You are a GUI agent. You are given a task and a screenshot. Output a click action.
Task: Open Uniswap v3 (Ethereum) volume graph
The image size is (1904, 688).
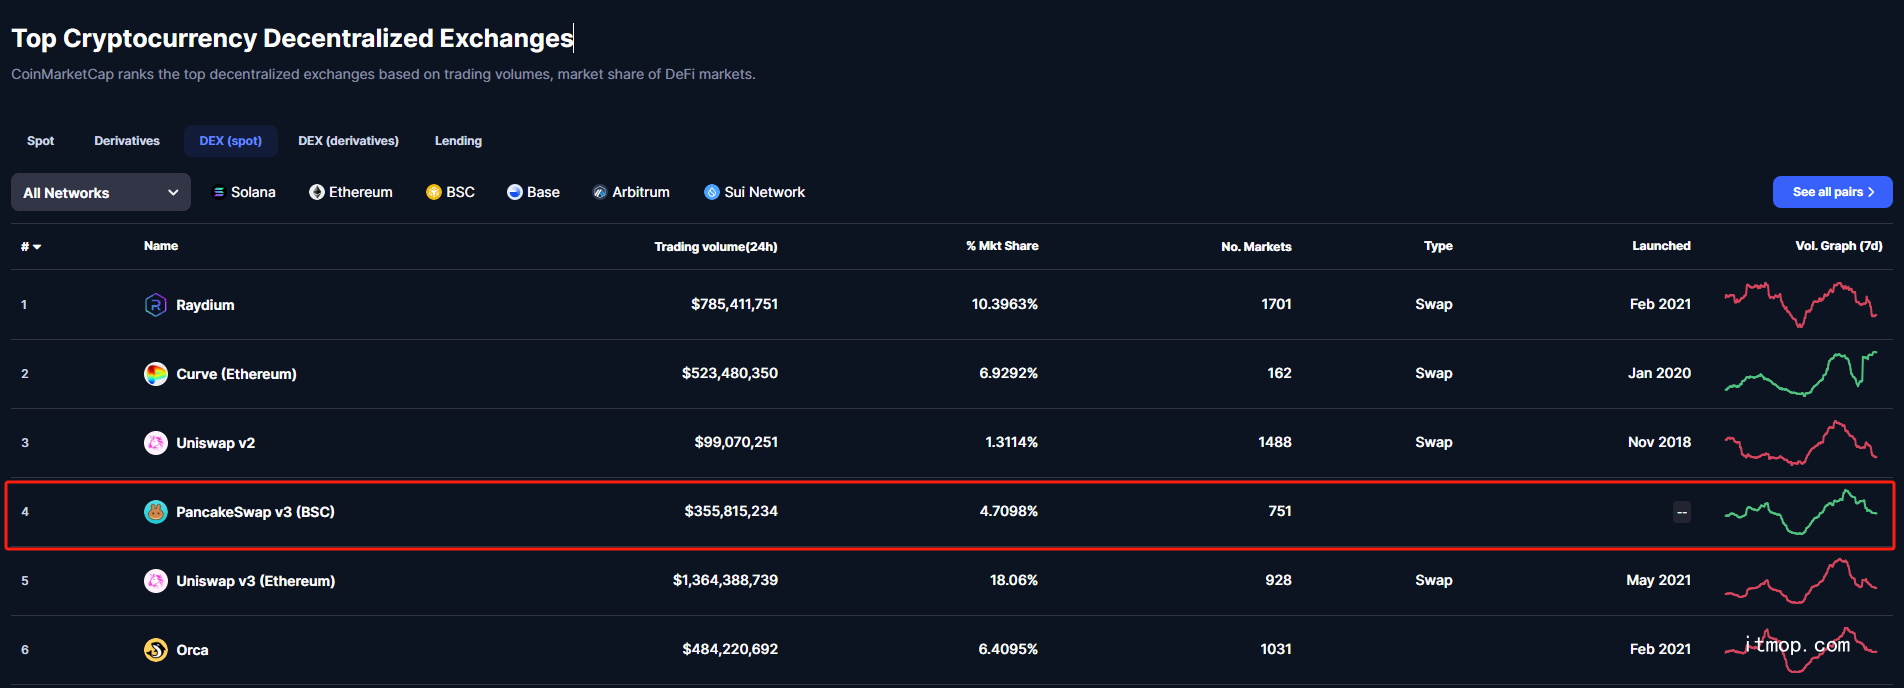1801,580
